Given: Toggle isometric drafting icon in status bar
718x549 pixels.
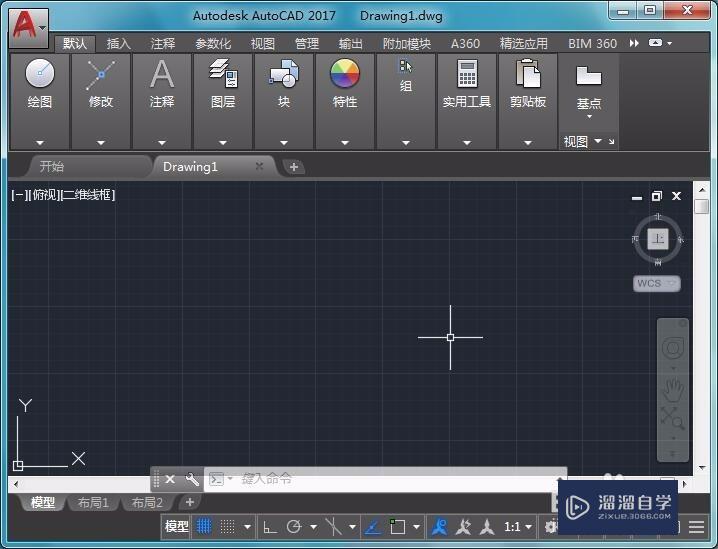Looking at the screenshot, I should click(x=334, y=527).
